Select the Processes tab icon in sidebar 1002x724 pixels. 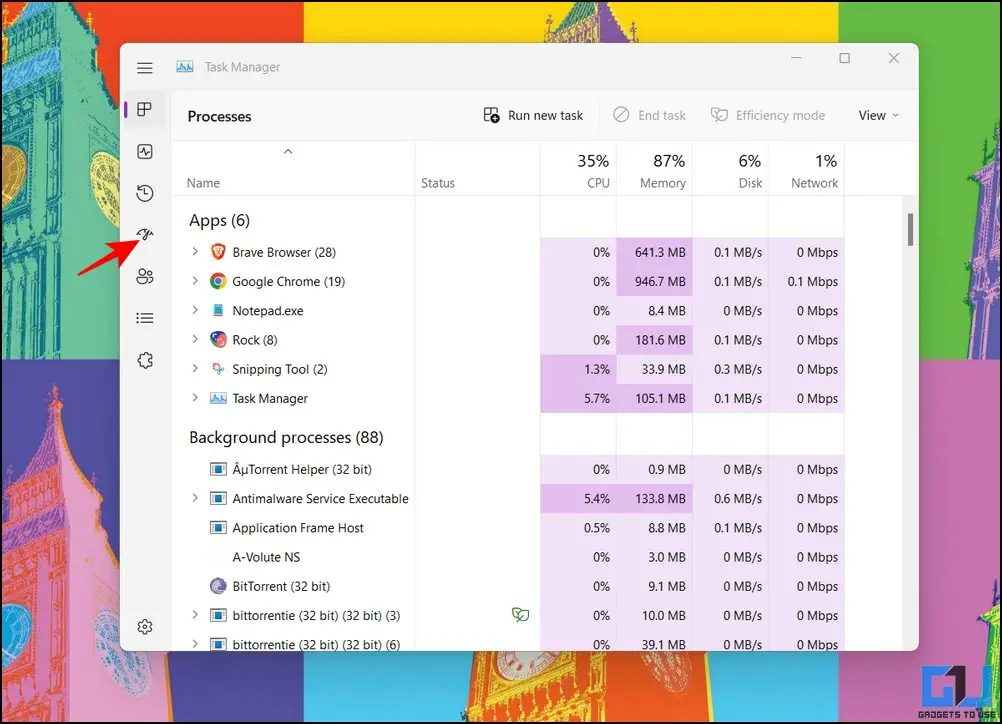point(144,109)
